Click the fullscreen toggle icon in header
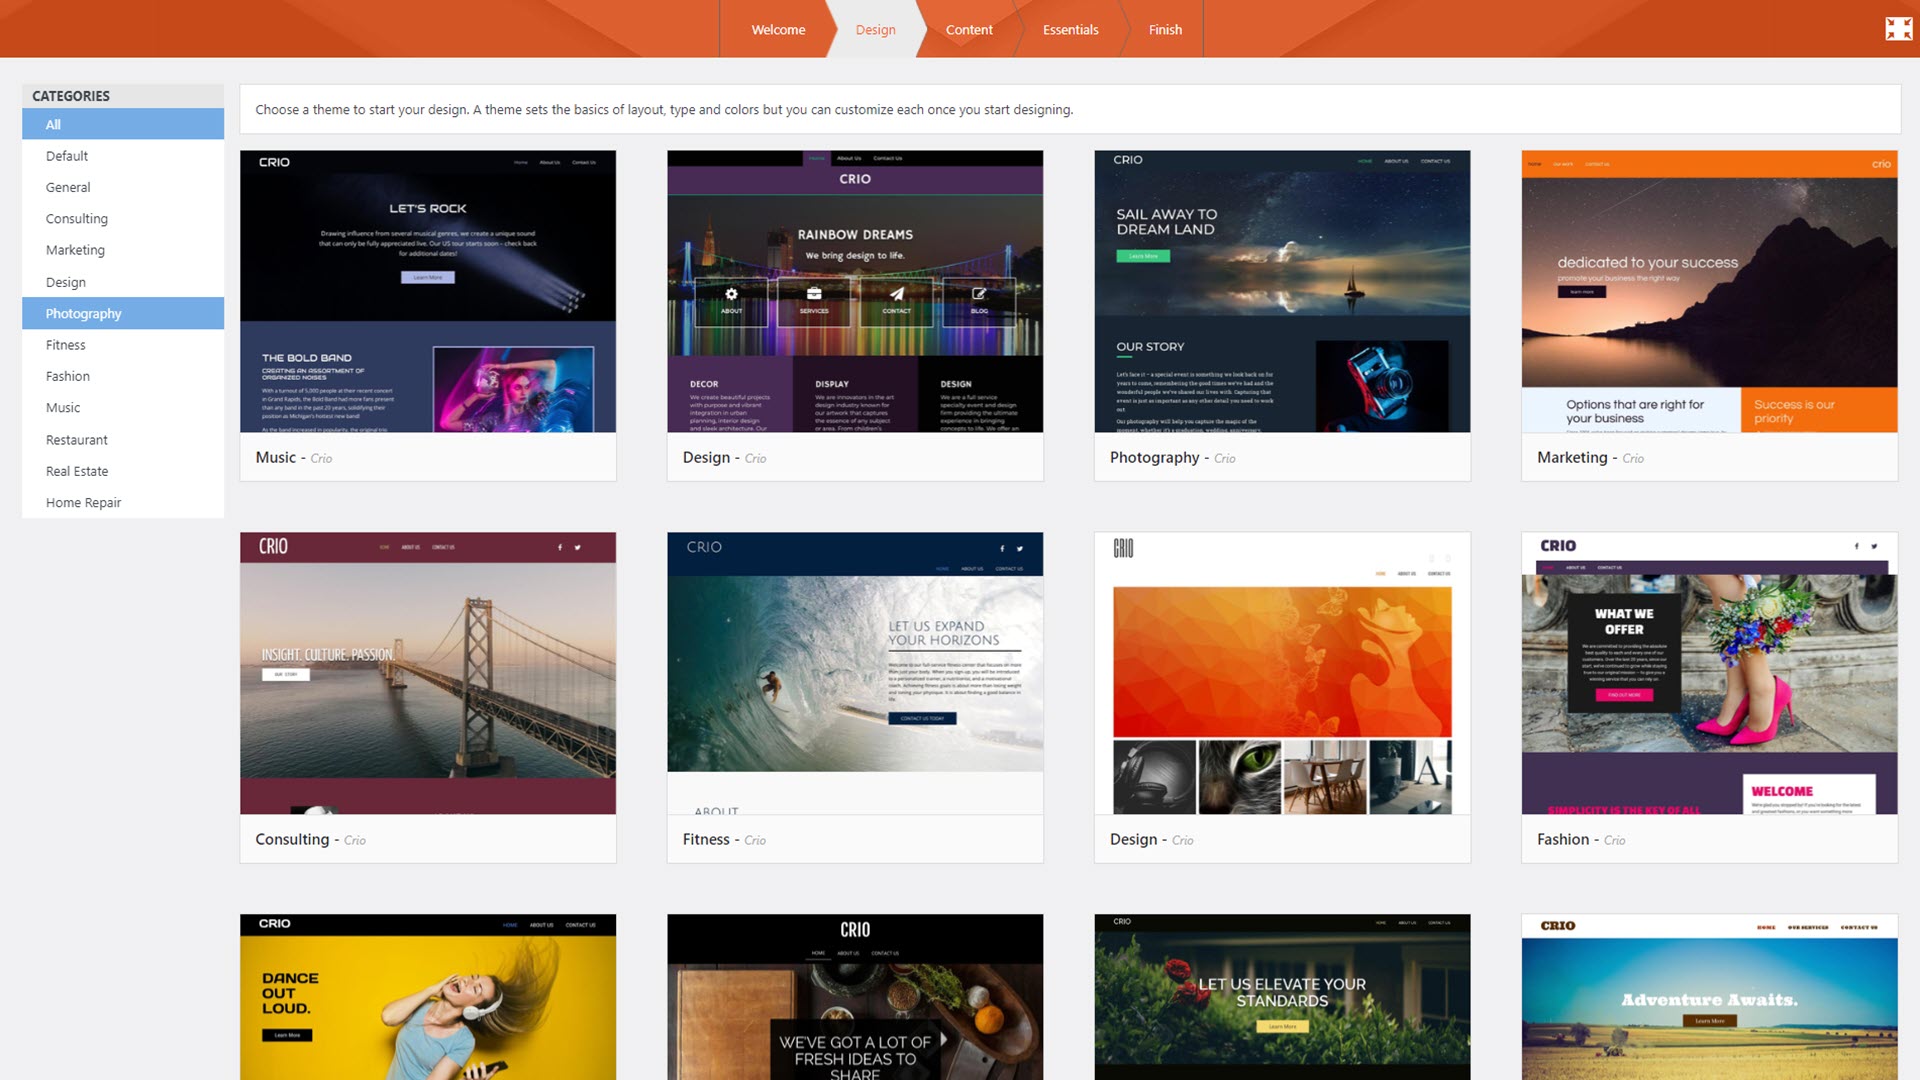Screen dimensions: 1920x1080 [x=1898, y=29]
